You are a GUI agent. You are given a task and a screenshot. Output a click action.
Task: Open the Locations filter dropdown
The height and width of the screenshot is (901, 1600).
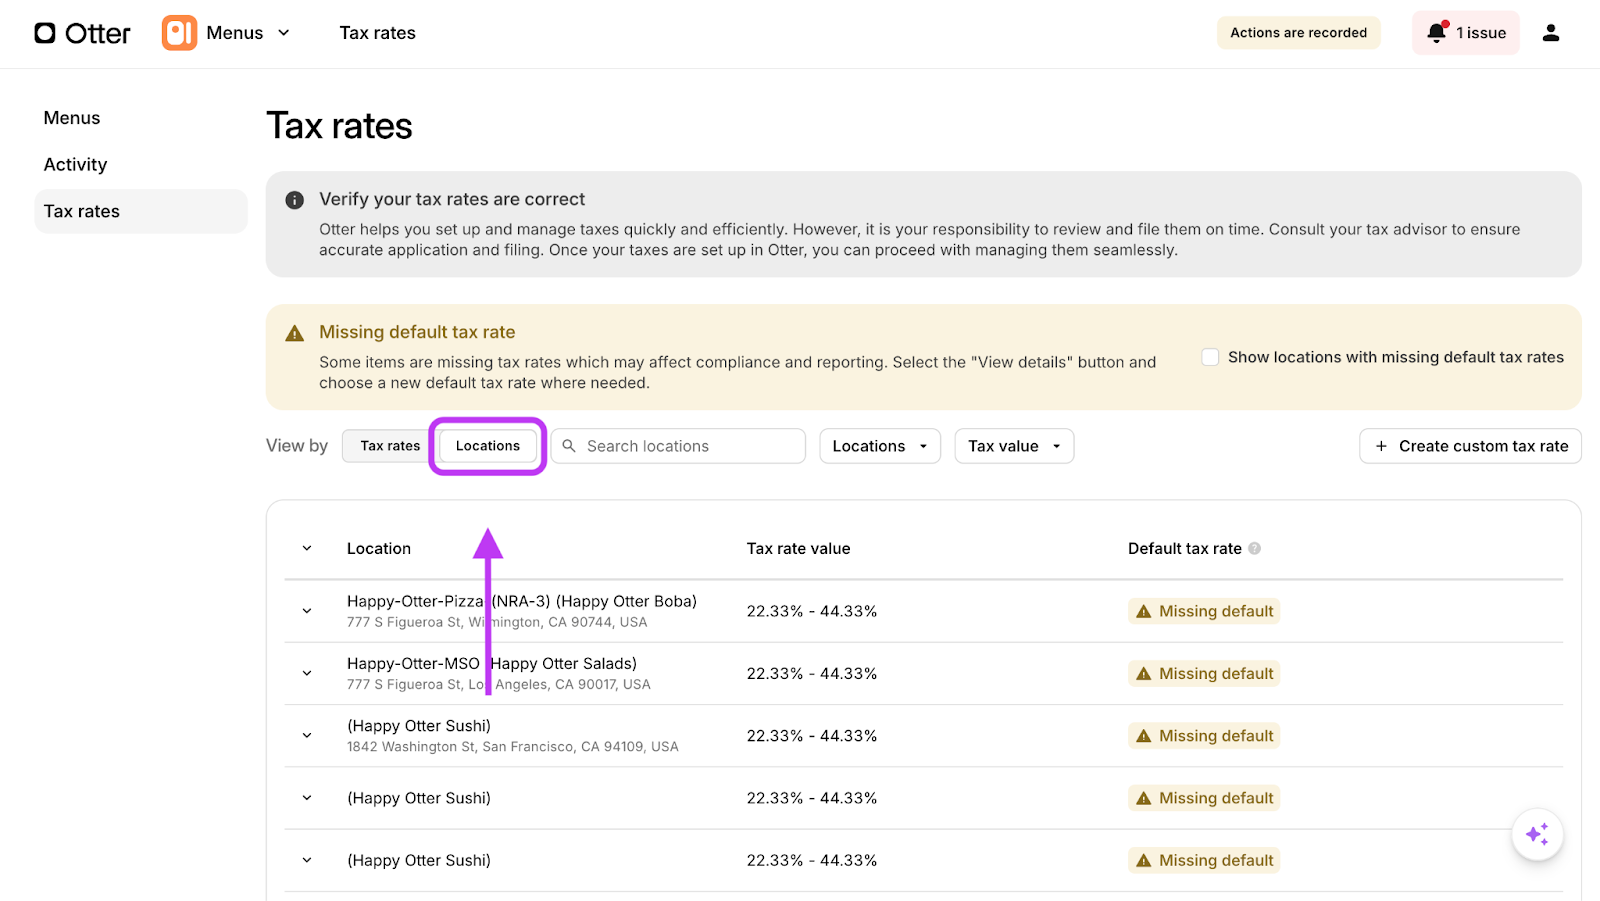click(x=879, y=446)
